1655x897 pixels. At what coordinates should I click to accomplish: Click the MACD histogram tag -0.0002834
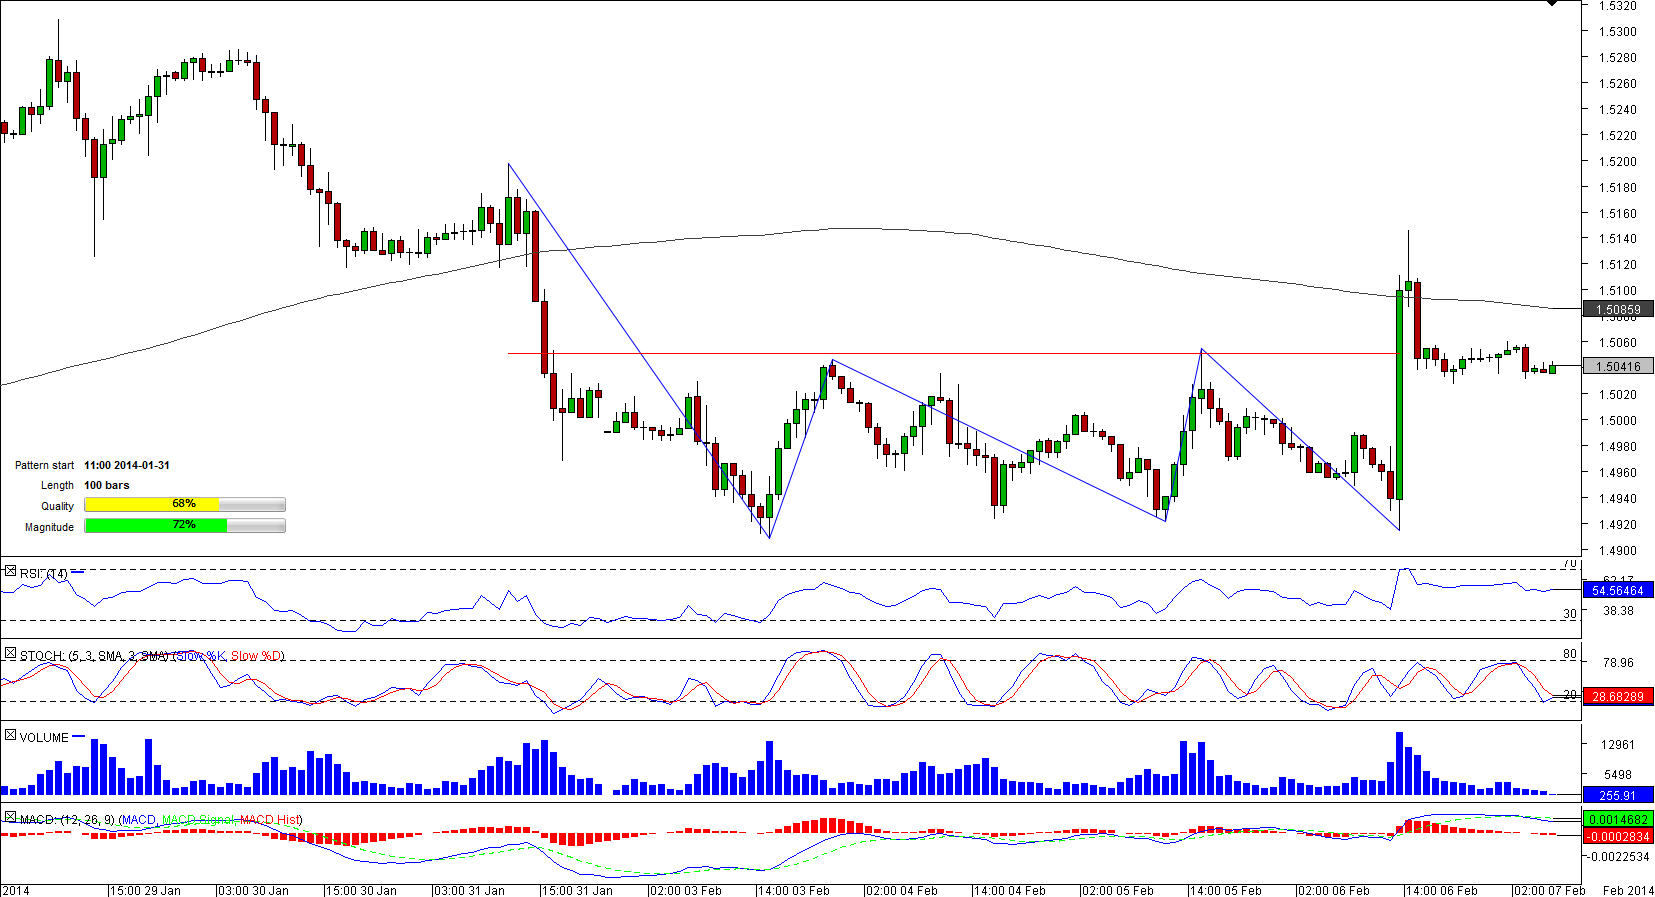tap(1618, 837)
